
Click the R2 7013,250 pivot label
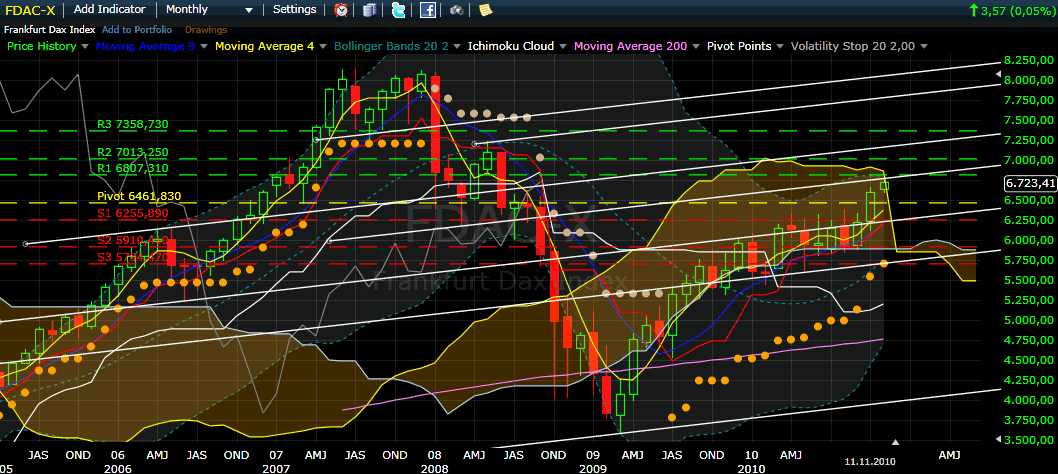click(132, 152)
